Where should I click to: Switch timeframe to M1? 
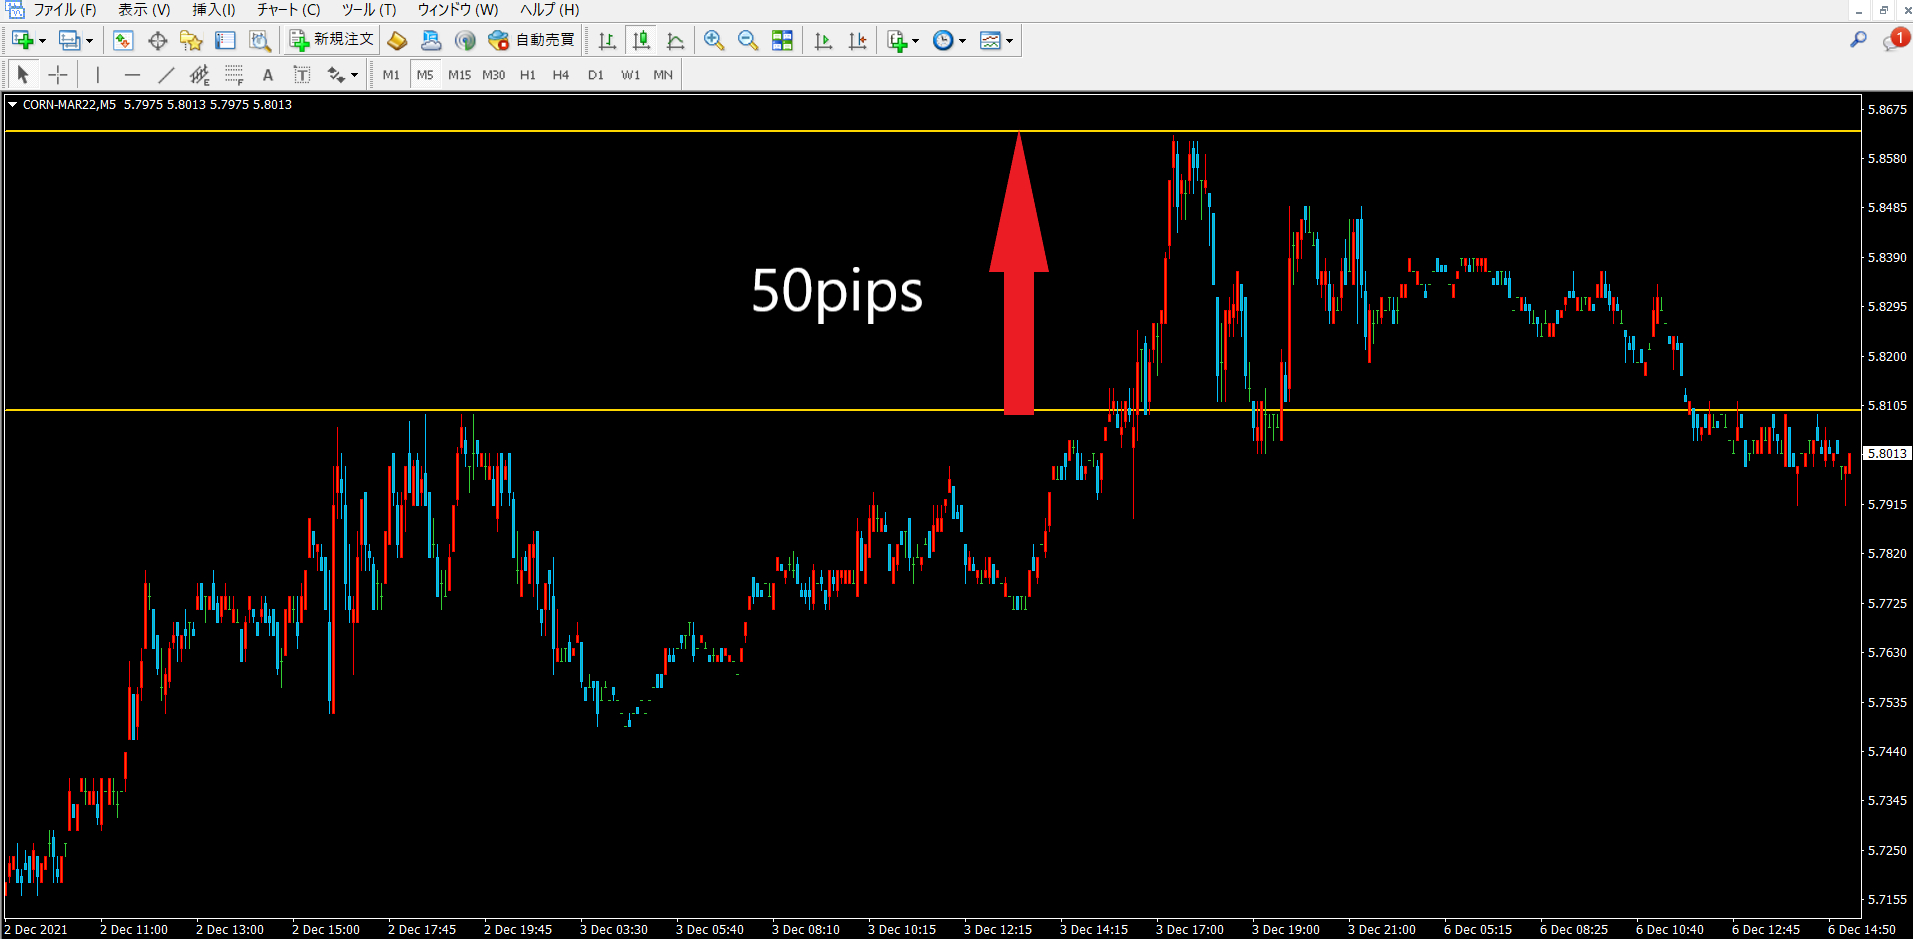point(391,75)
